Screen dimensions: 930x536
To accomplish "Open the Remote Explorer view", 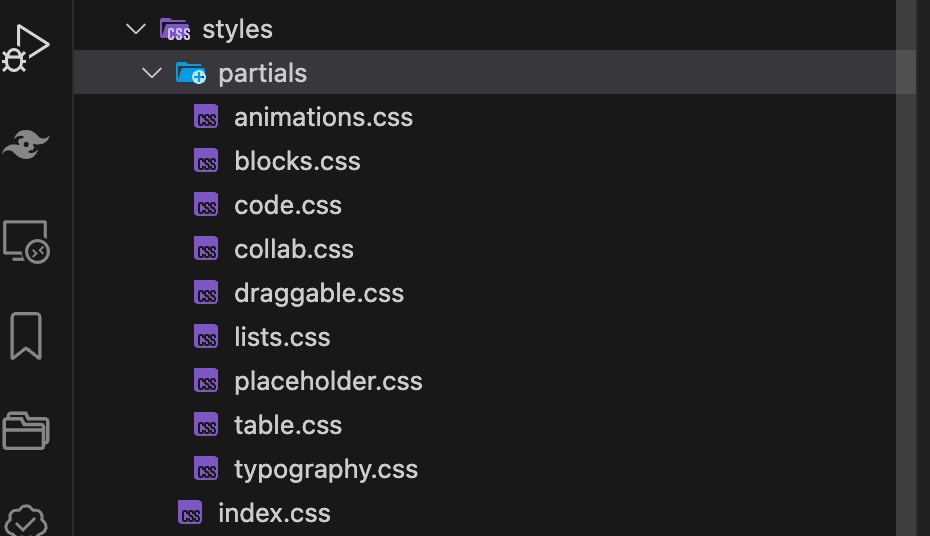I will pyautogui.click(x=26, y=241).
